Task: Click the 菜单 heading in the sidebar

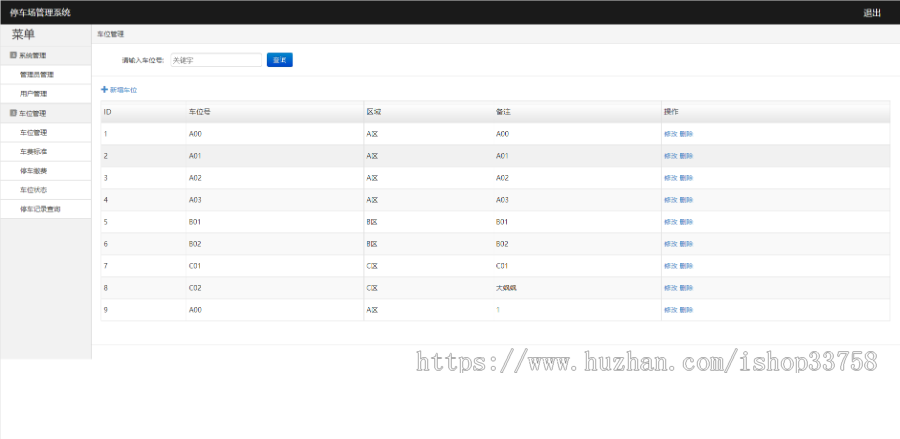Action: (24, 34)
